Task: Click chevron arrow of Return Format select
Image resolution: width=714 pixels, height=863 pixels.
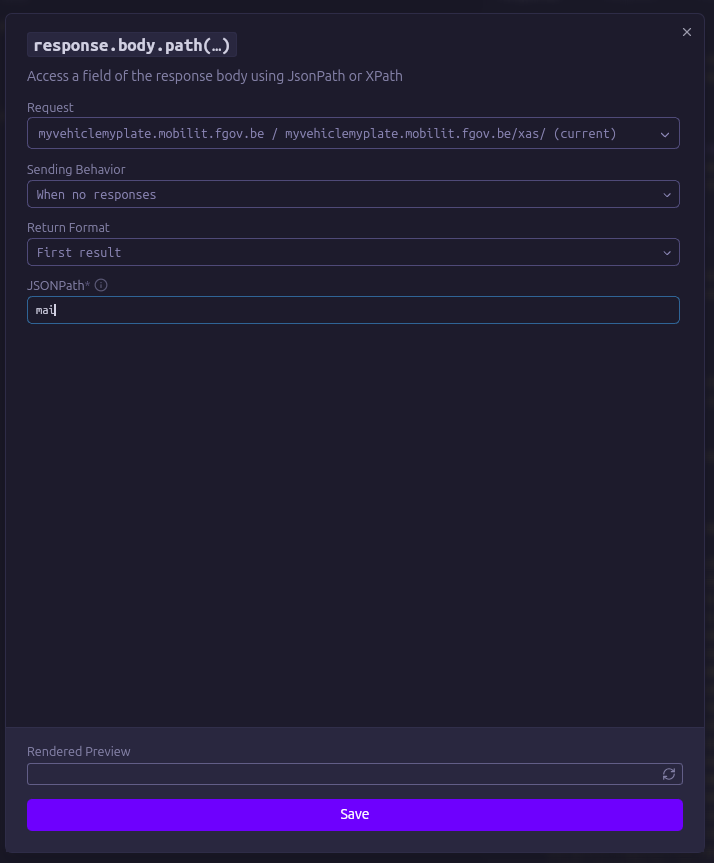Action: tap(667, 253)
